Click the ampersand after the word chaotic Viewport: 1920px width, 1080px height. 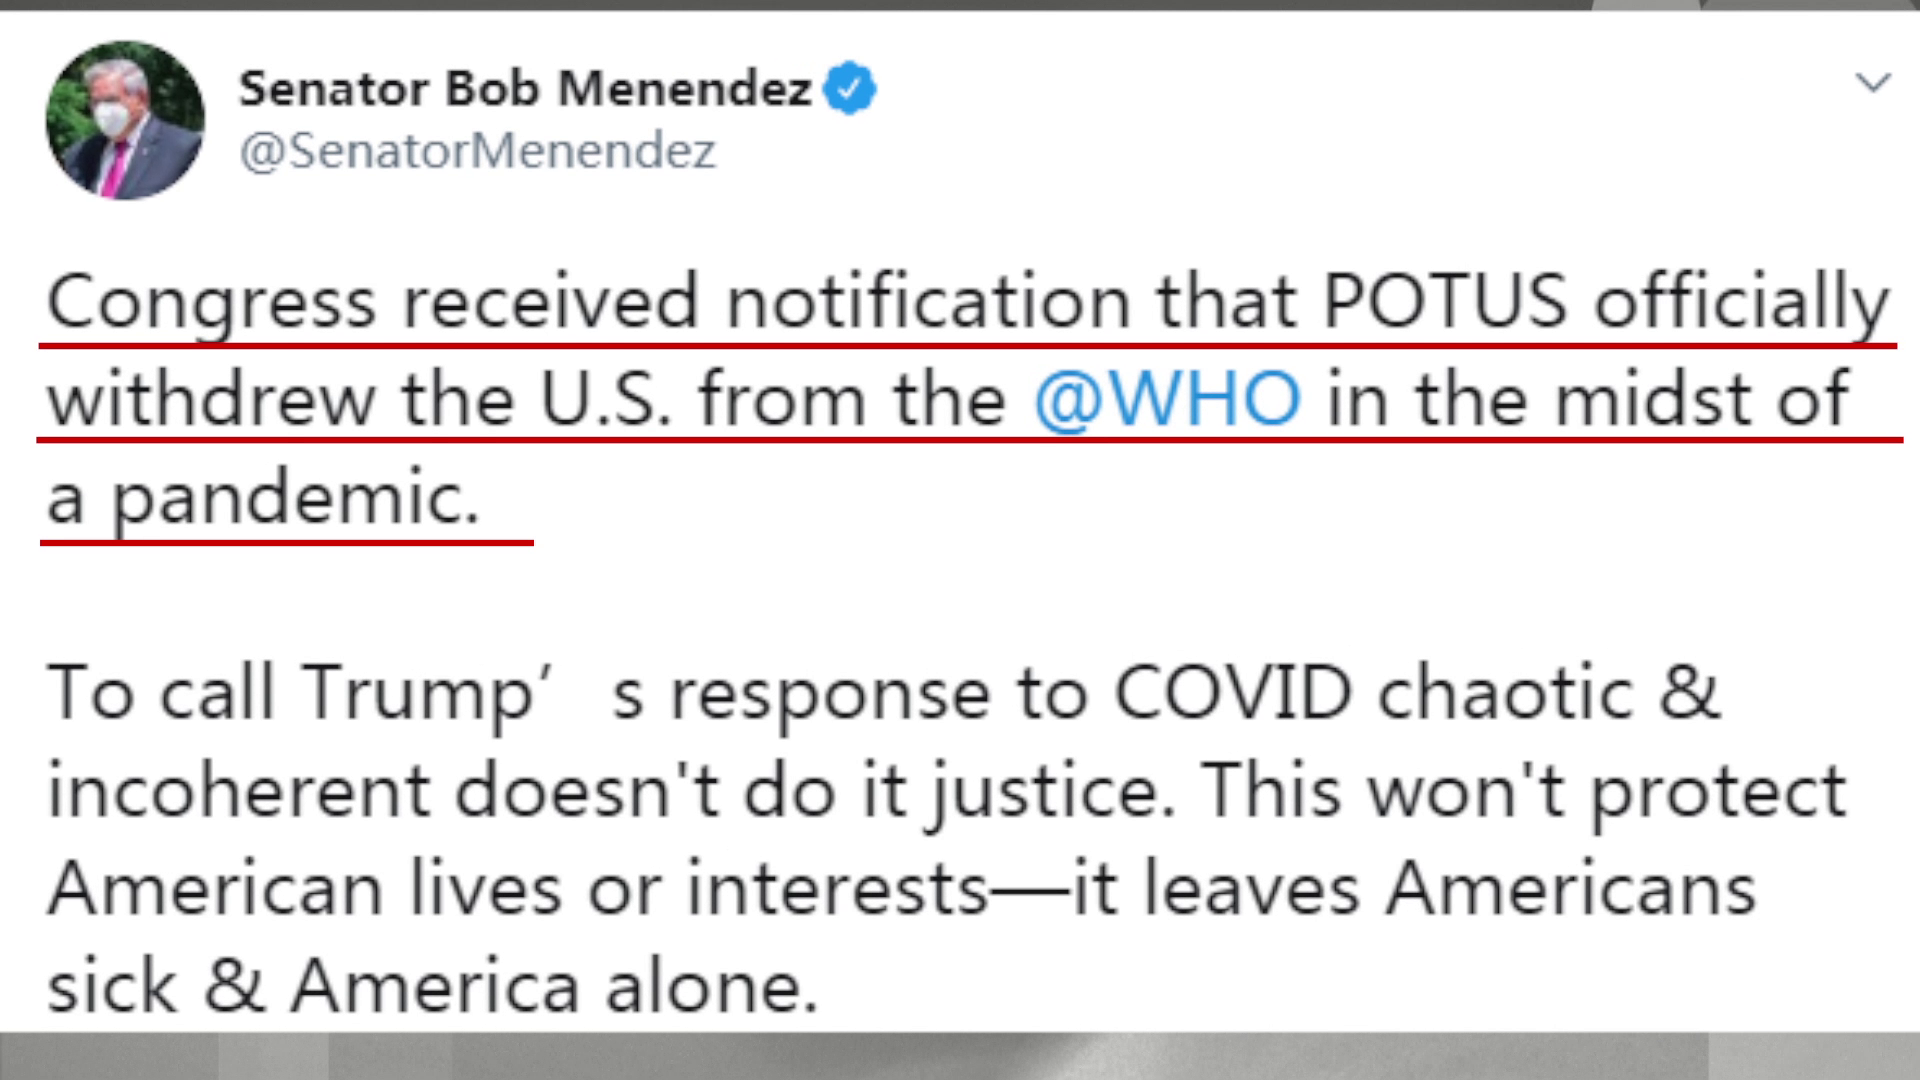1689,692
